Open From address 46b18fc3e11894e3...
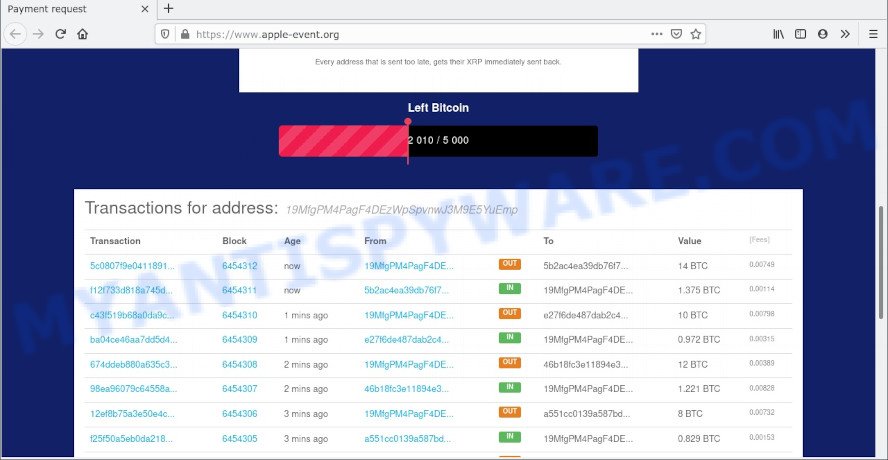 407,389
